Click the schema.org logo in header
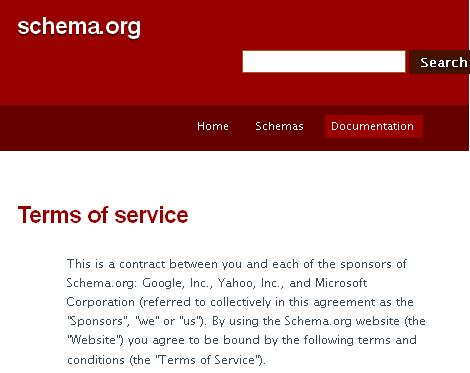This screenshot has width=470, height=373. click(79, 27)
